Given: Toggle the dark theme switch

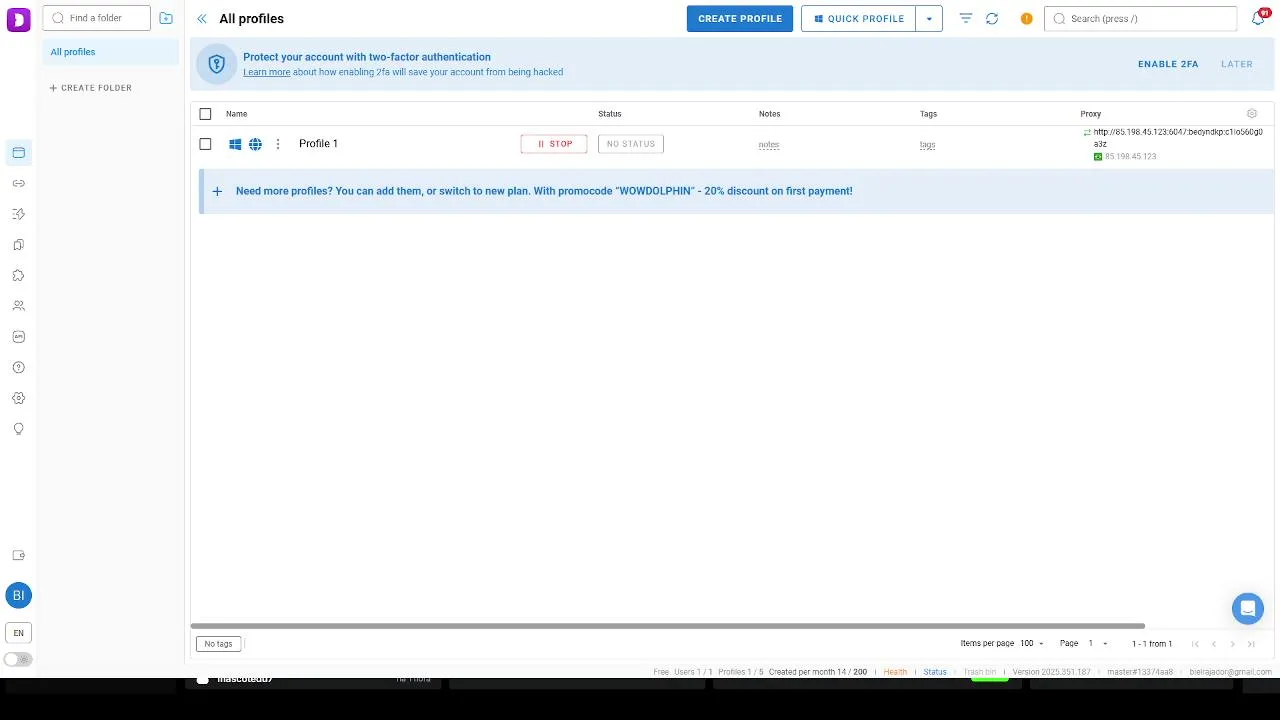Looking at the screenshot, I should 18,659.
